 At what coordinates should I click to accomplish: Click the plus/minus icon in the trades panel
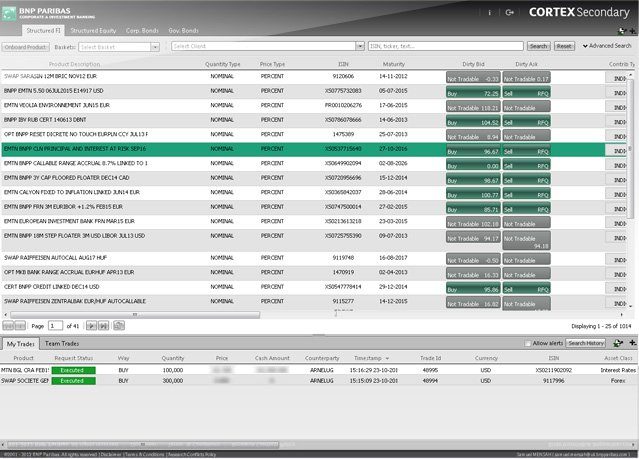(x=632, y=343)
